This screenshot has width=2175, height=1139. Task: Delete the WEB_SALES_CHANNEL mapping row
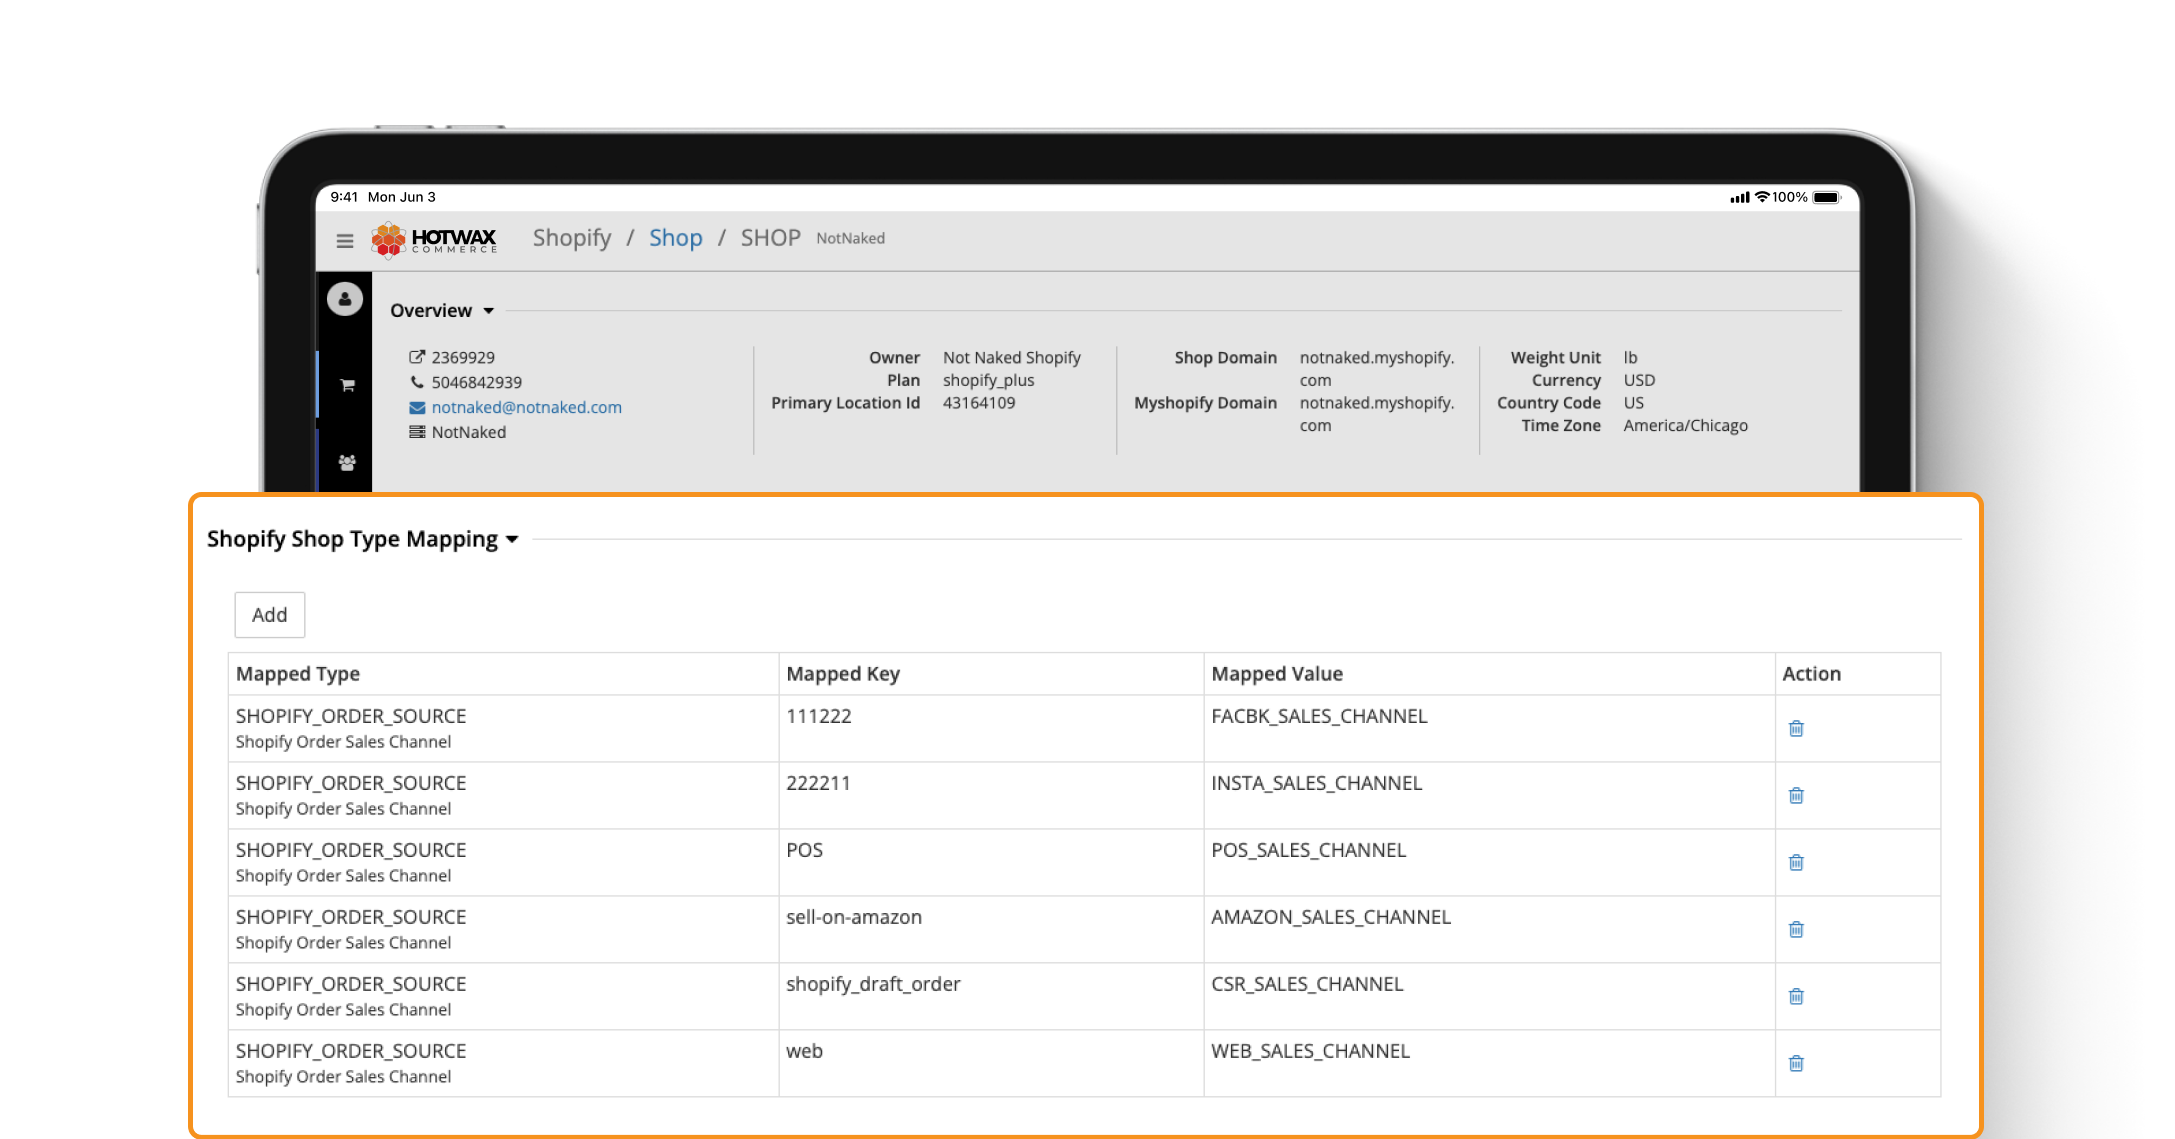pyautogui.click(x=1796, y=1064)
